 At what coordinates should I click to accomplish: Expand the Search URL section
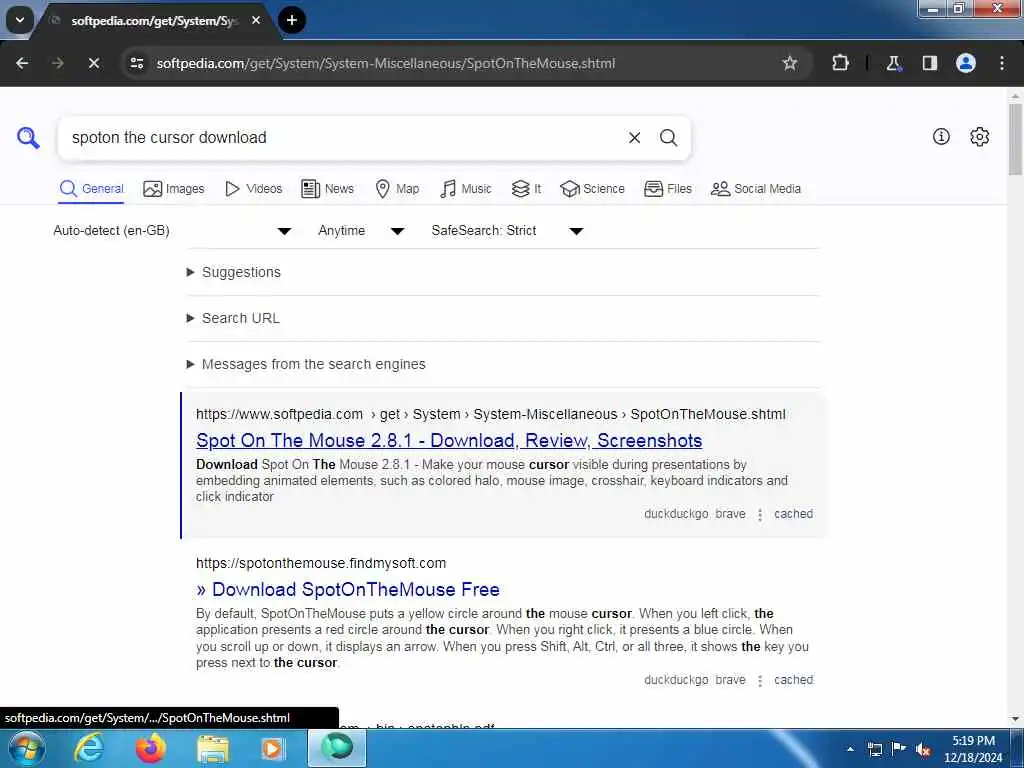tap(233, 318)
